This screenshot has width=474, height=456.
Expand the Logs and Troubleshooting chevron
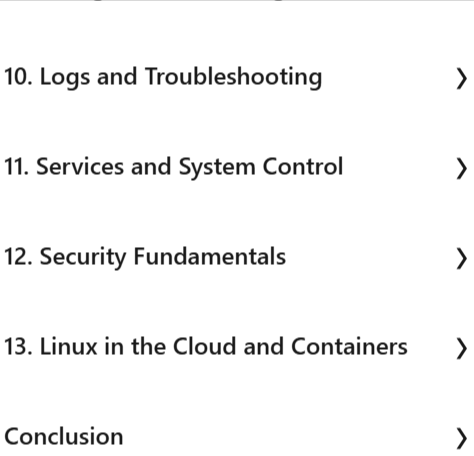[x=461, y=79]
